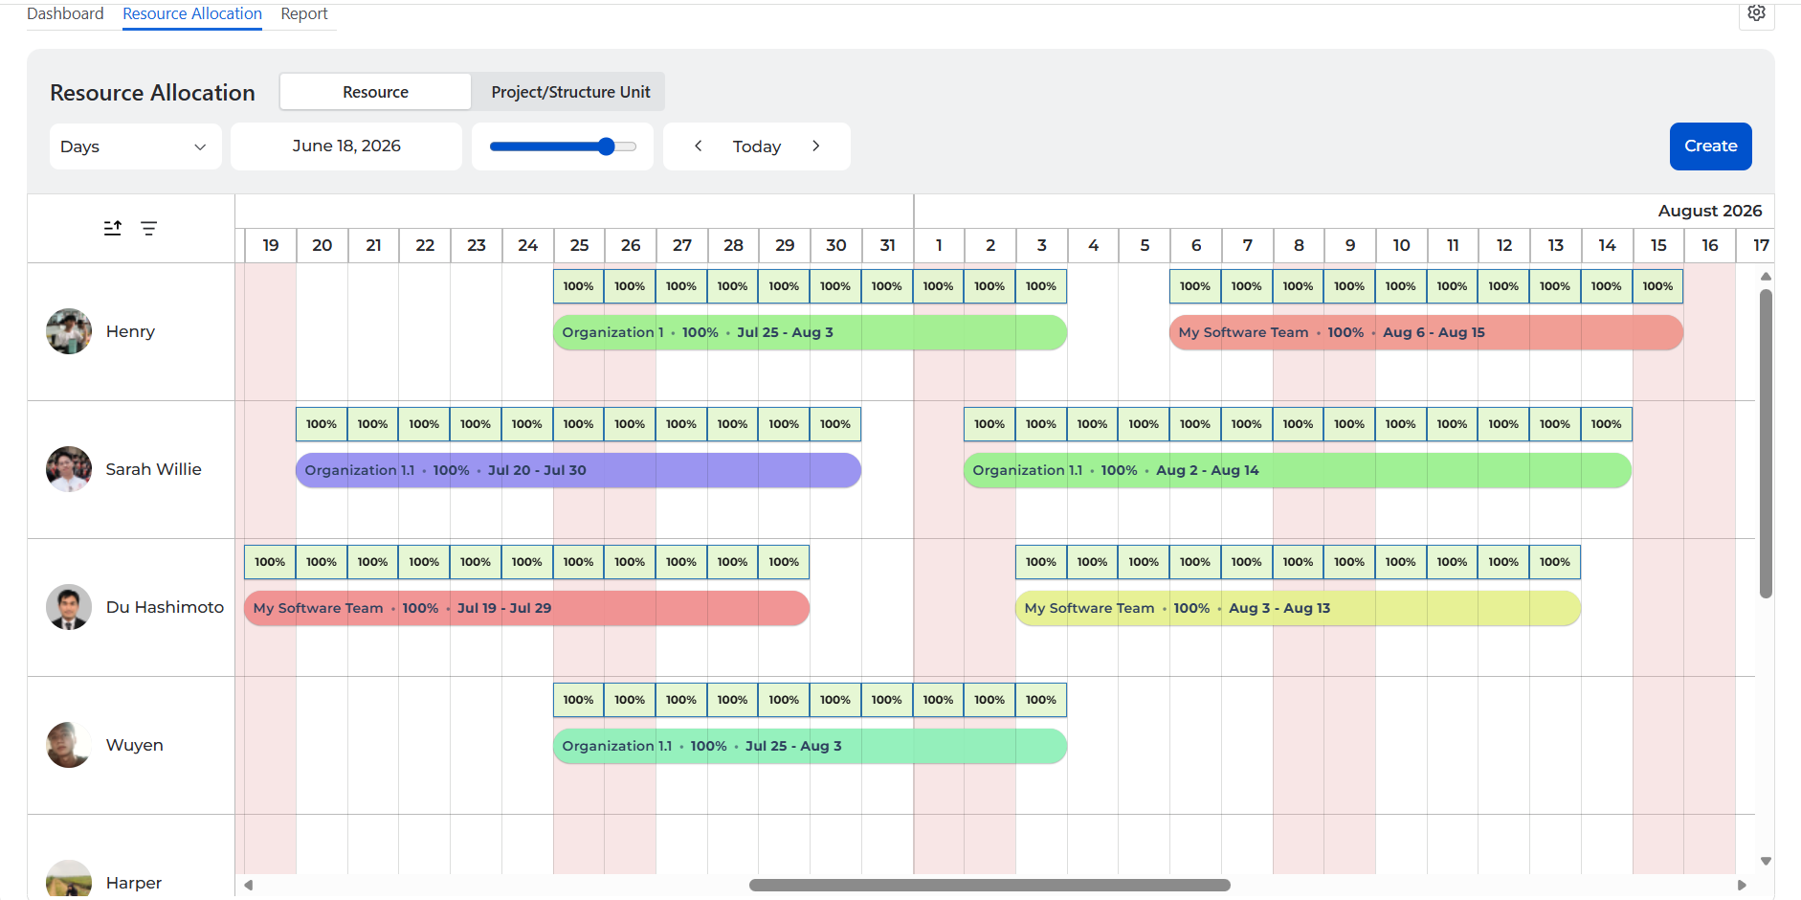Open Sarah's Aug 2 - Aug 14 allocation
Image resolution: width=1801 pixels, height=900 pixels.
pyautogui.click(x=1298, y=470)
